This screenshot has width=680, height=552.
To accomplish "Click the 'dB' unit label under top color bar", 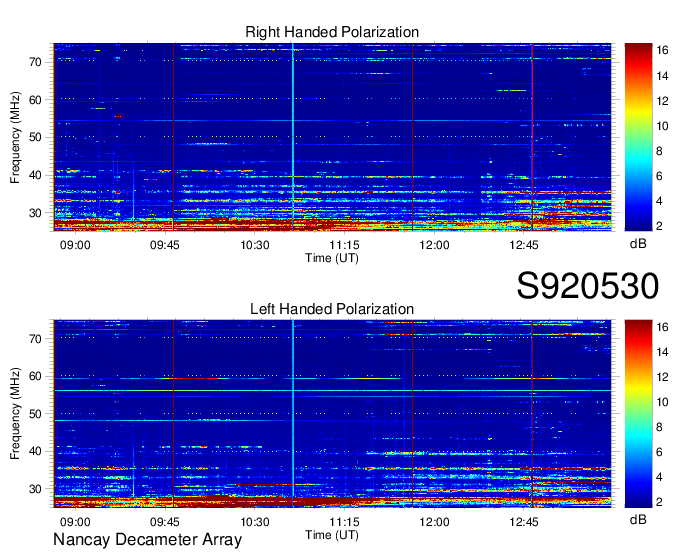I will 638,244.
